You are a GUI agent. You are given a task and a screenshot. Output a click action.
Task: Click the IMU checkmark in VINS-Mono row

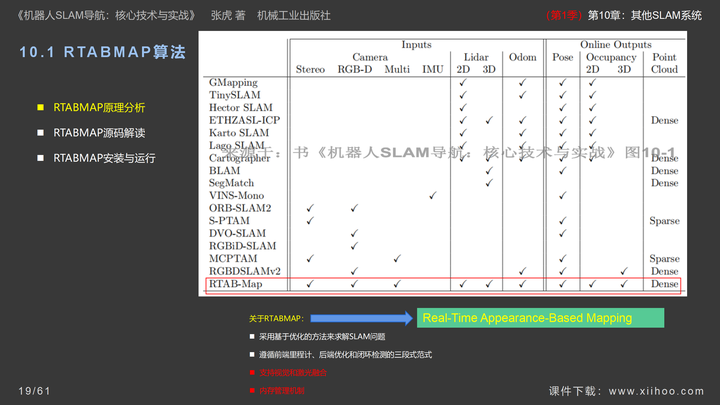[433, 196]
